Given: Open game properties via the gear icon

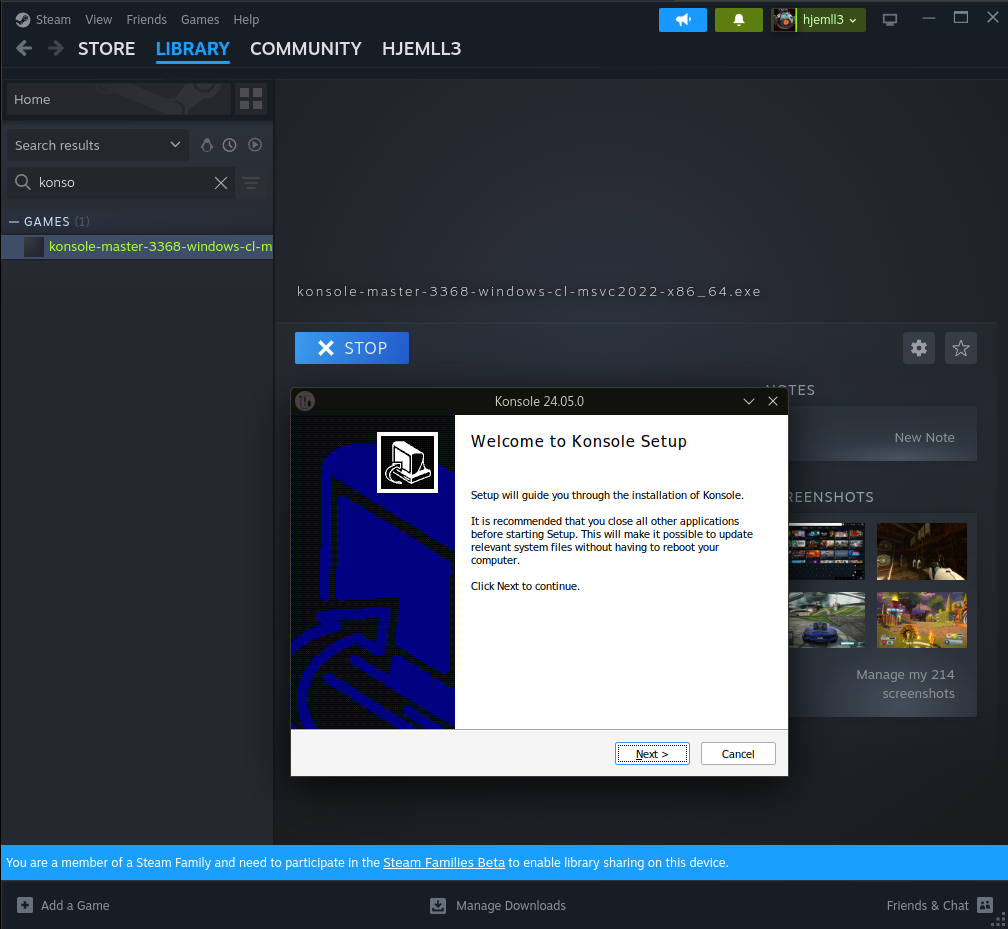Looking at the screenshot, I should coord(918,348).
